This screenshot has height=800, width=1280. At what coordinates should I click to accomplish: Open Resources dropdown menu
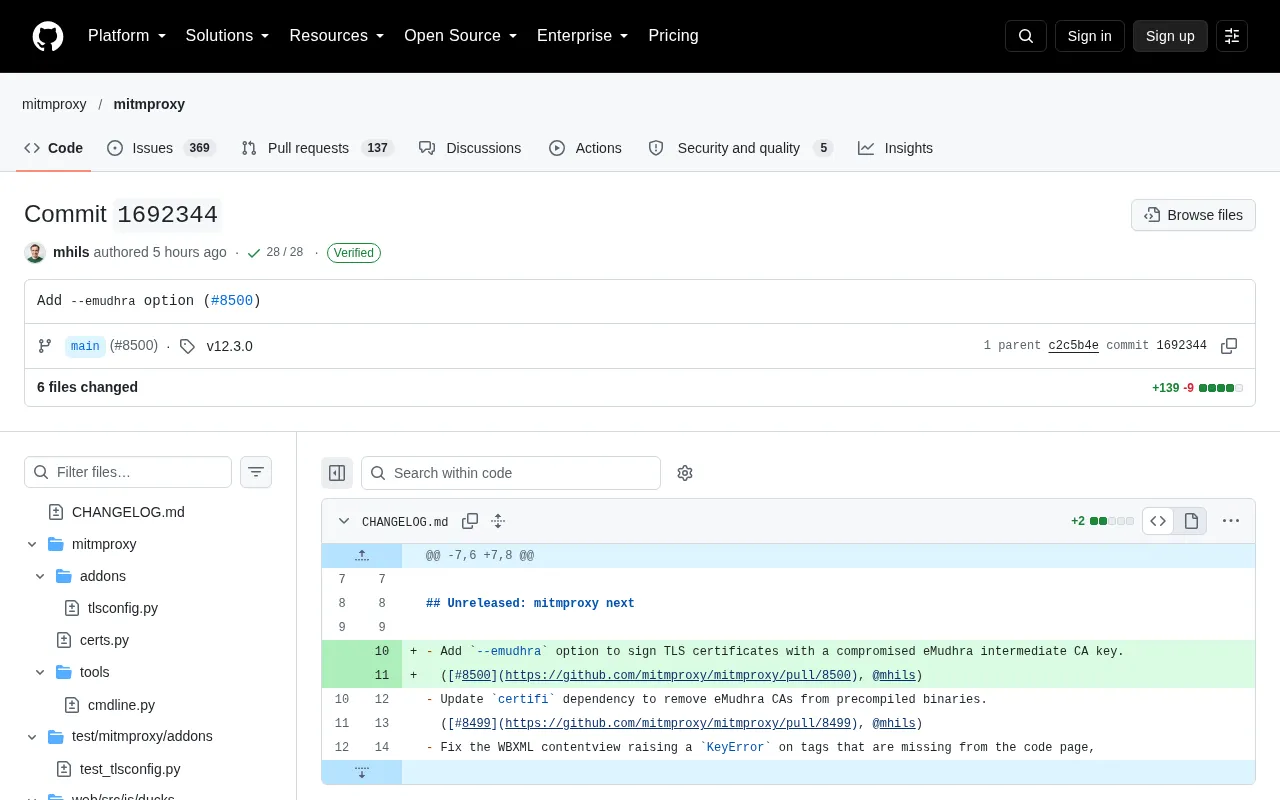[337, 36]
